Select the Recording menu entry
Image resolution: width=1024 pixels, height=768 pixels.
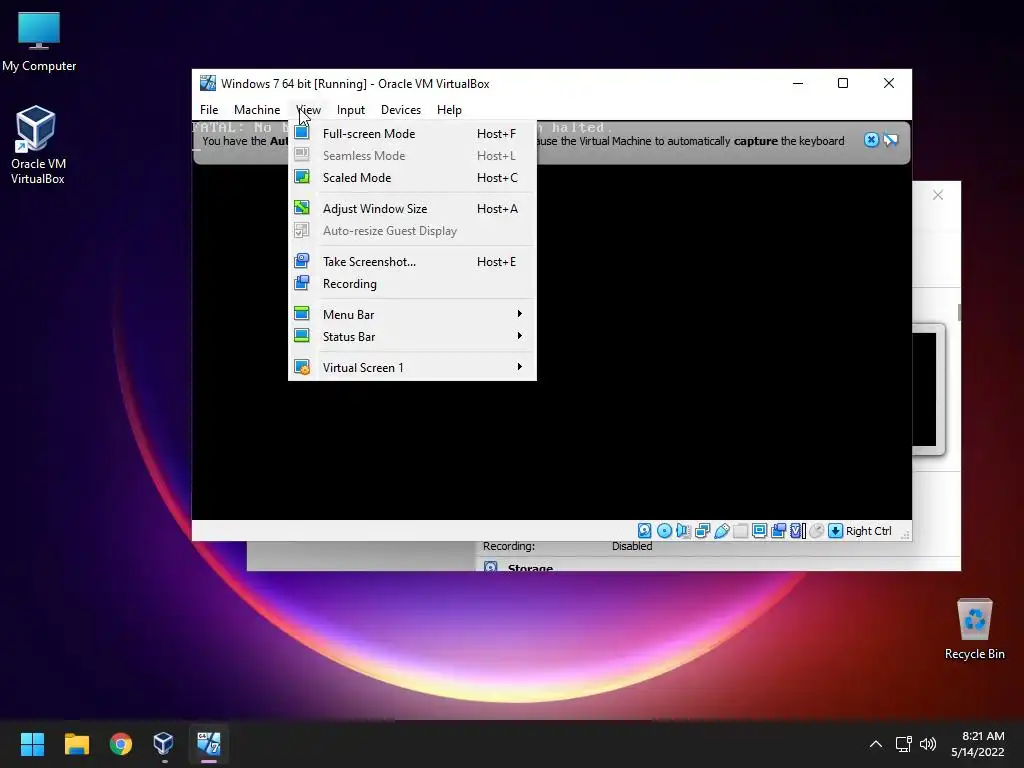point(412,283)
